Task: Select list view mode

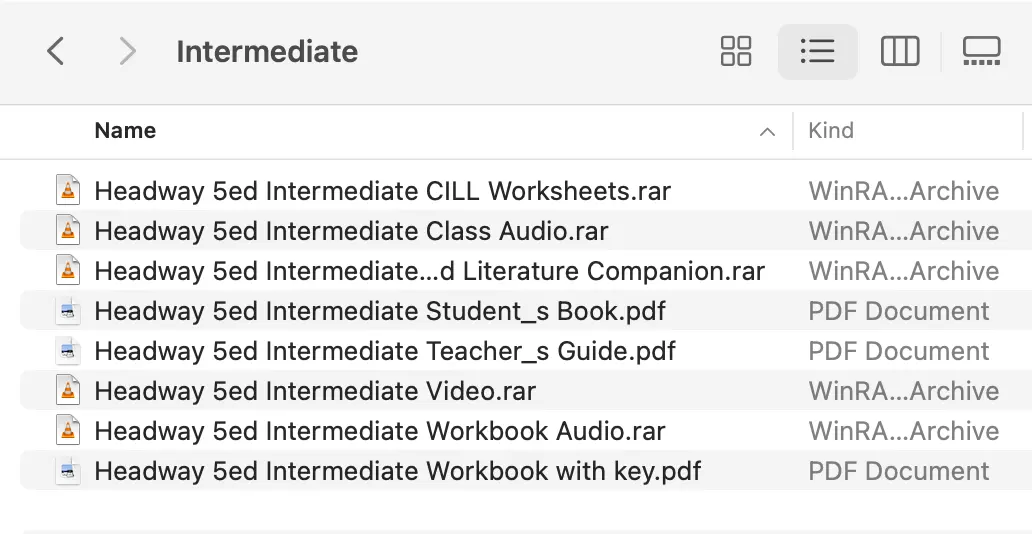Action: tap(817, 51)
